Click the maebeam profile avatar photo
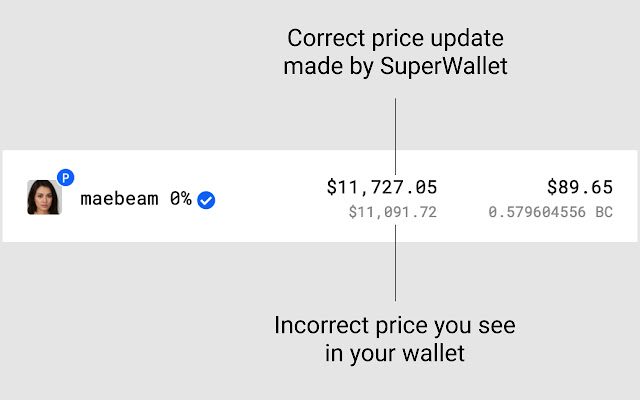The height and width of the screenshot is (400, 640). coord(44,198)
